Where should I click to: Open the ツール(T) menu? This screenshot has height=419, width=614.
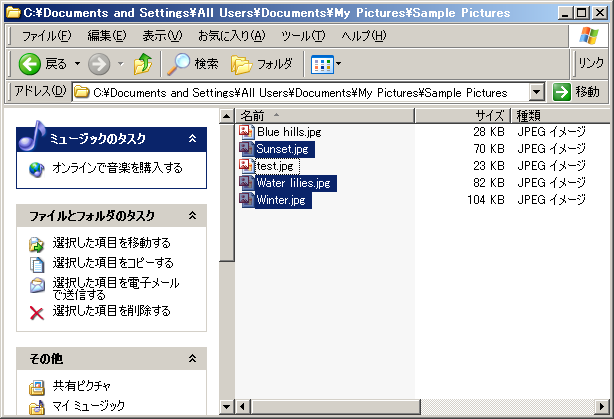pyautogui.click(x=303, y=36)
